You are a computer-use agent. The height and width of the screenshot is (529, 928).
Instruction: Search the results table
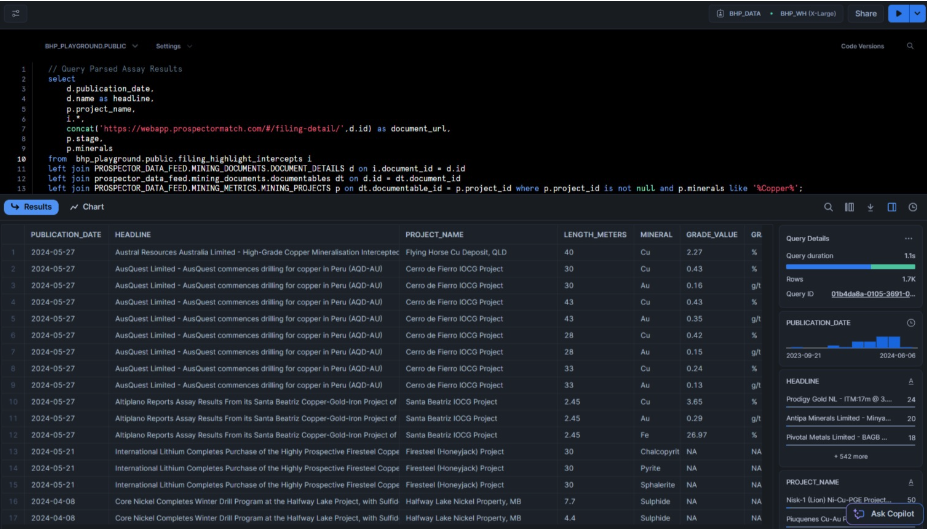[x=828, y=207]
